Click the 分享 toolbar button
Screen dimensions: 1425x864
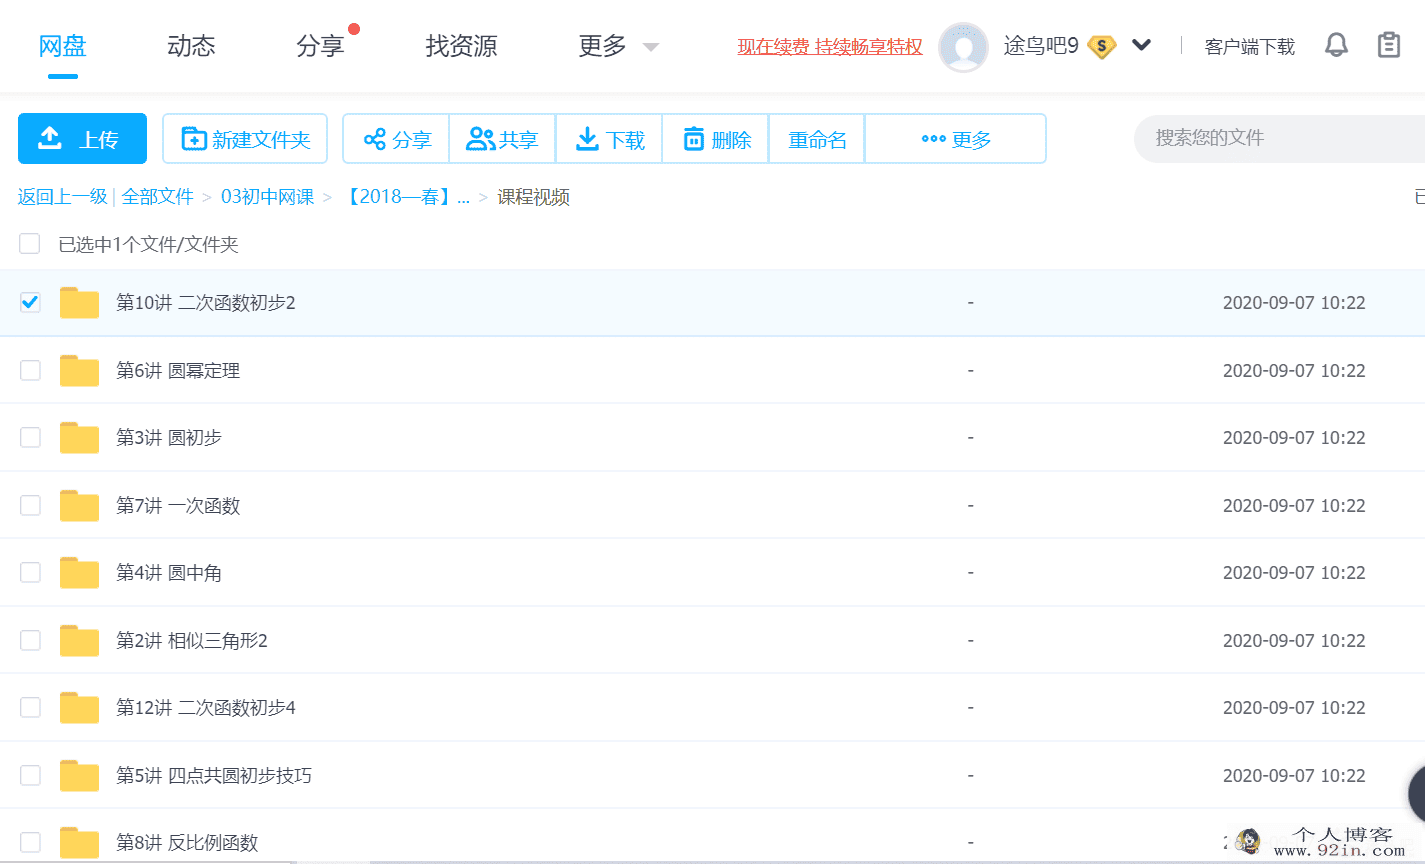pyautogui.click(x=397, y=139)
